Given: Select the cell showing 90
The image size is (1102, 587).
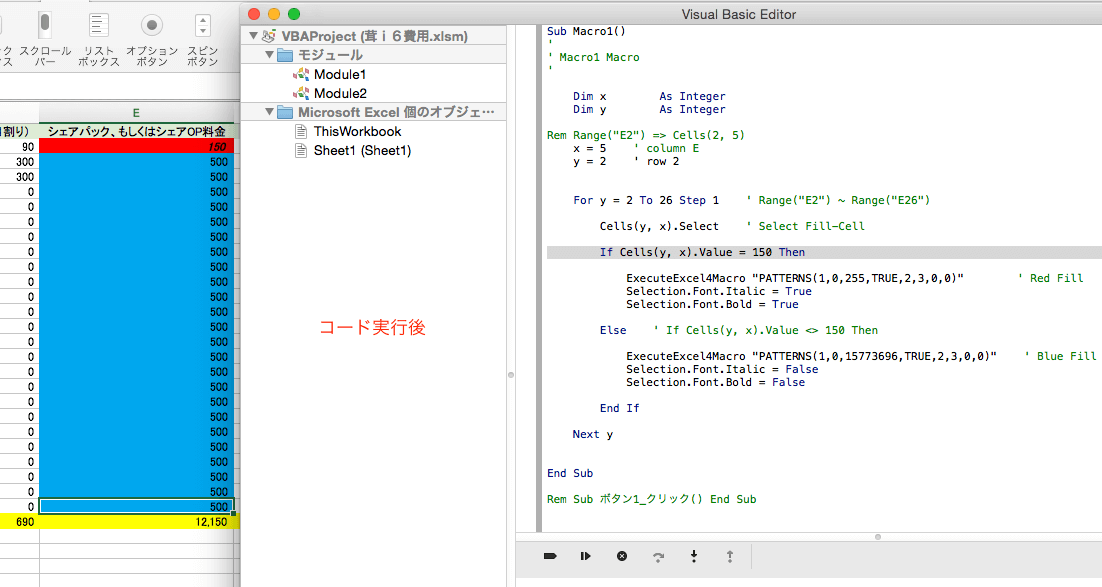Looking at the screenshot, I should tap(19, 146).
